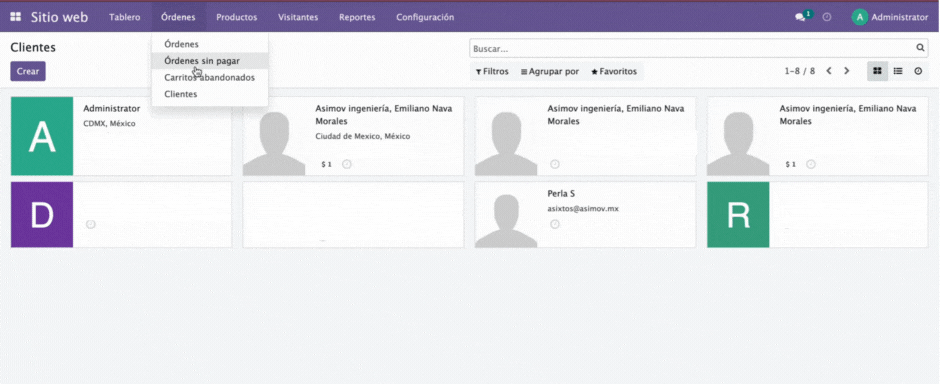Click the Administrator user avatar

click(x=860, y=17)
